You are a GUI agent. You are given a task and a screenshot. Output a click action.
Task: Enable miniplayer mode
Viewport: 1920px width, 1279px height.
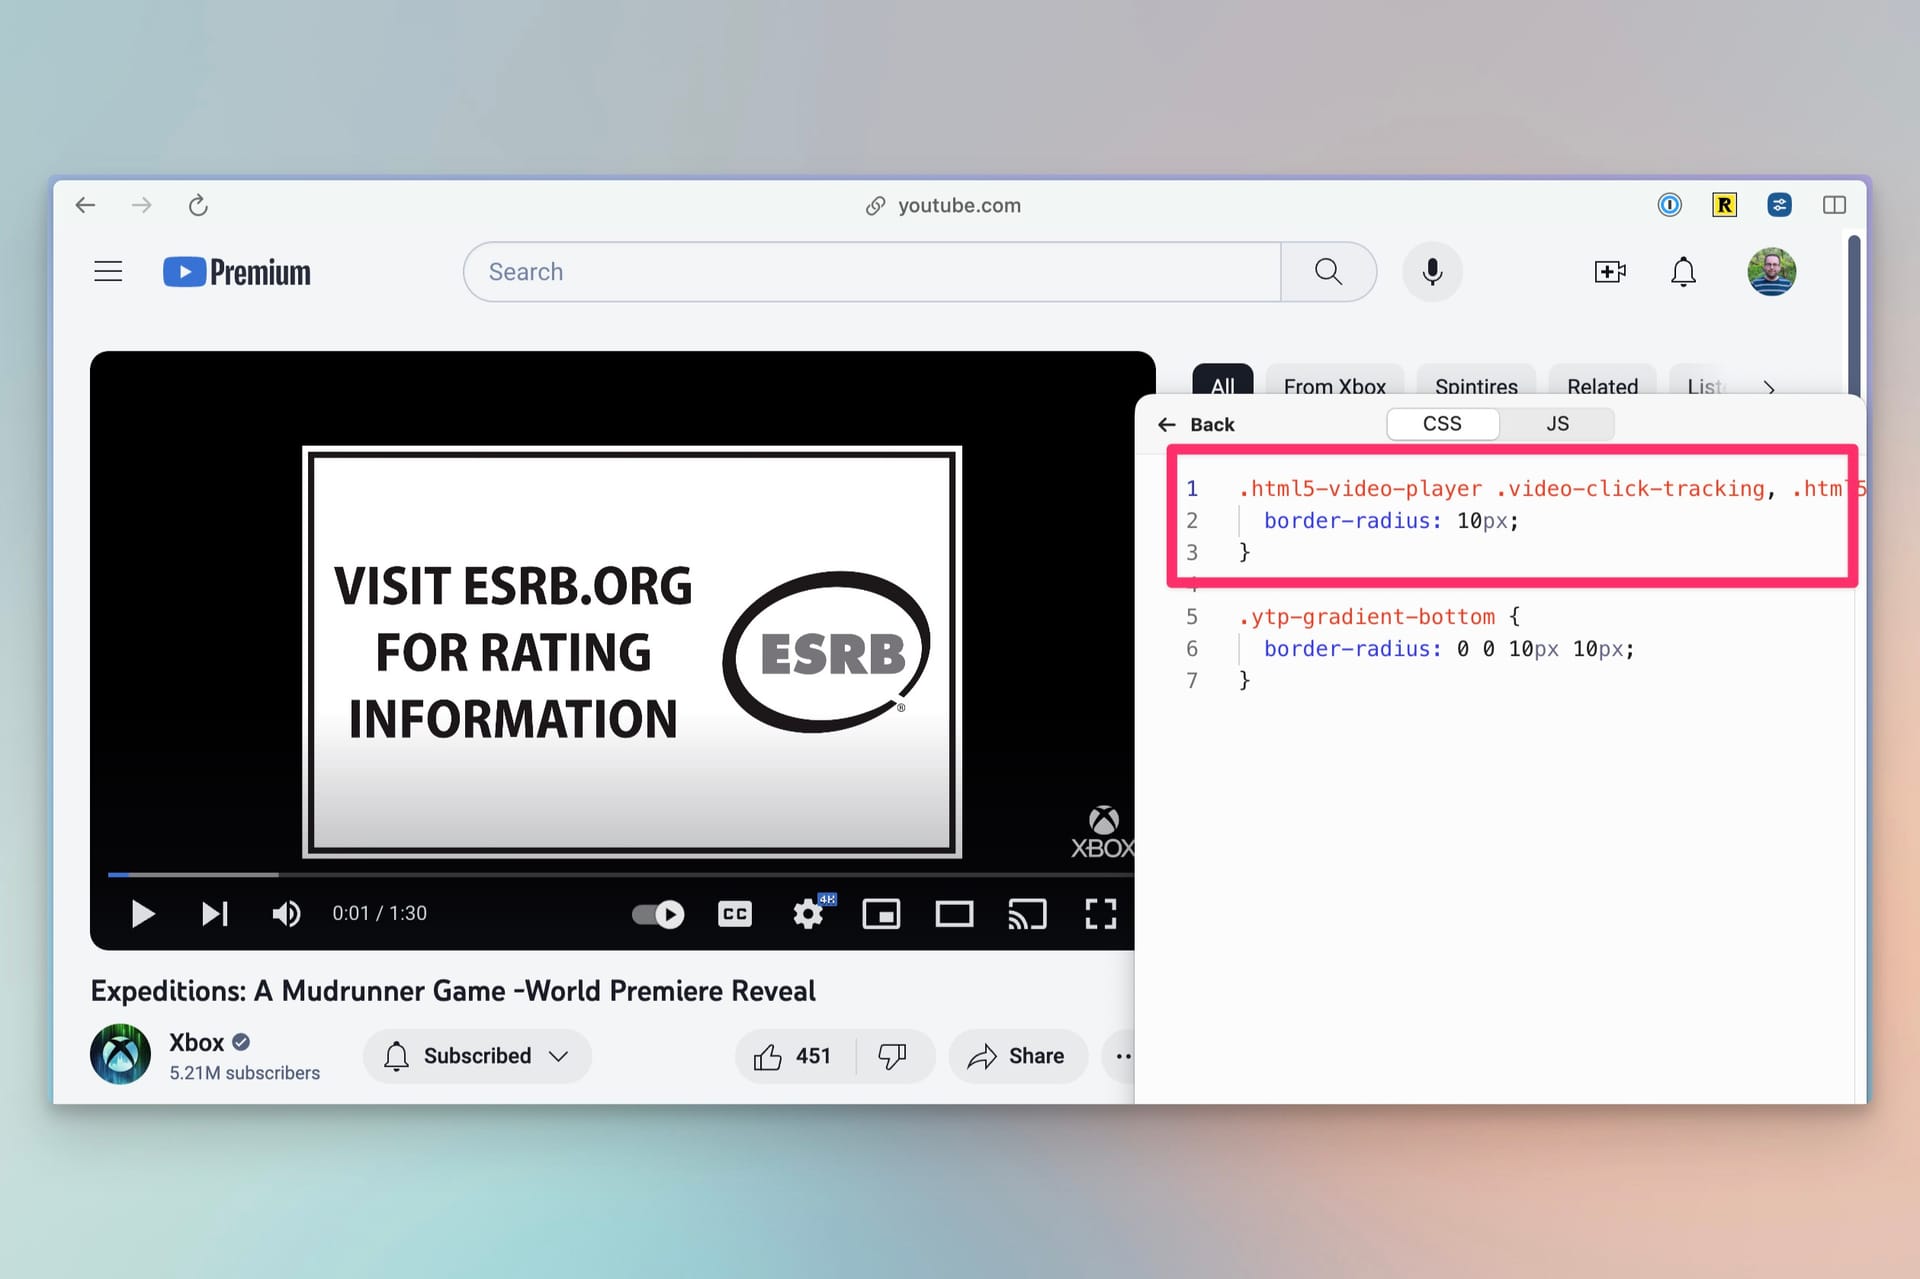click(x=881, y=913)
